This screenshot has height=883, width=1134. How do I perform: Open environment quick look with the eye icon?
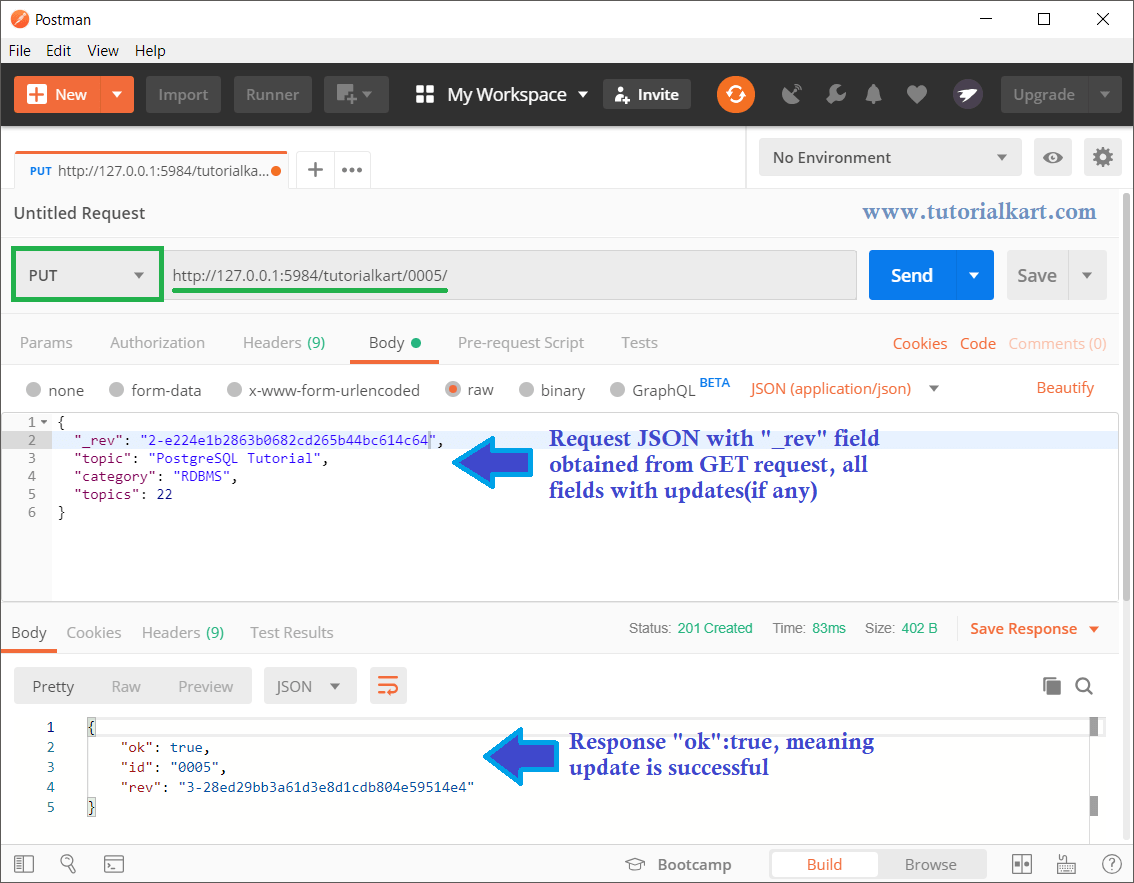1052,157
